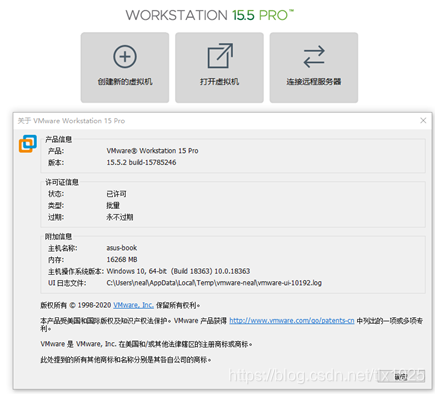Click the create new virtual machine plus icon
Image resolution: width=435 pixels, height=394 pixels.
(x=125, y=57)
